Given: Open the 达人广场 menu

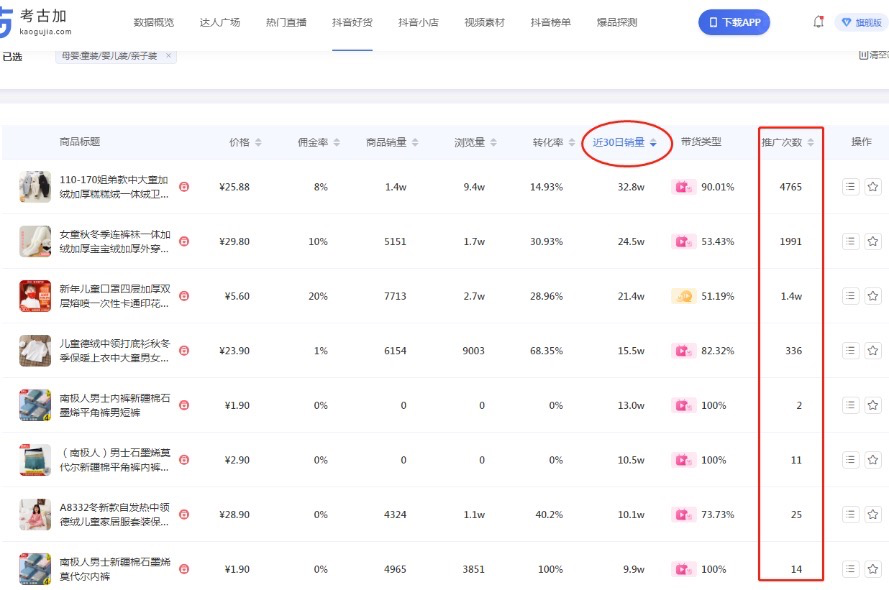Looking at the screenshot, I should [x=219, y=22].
